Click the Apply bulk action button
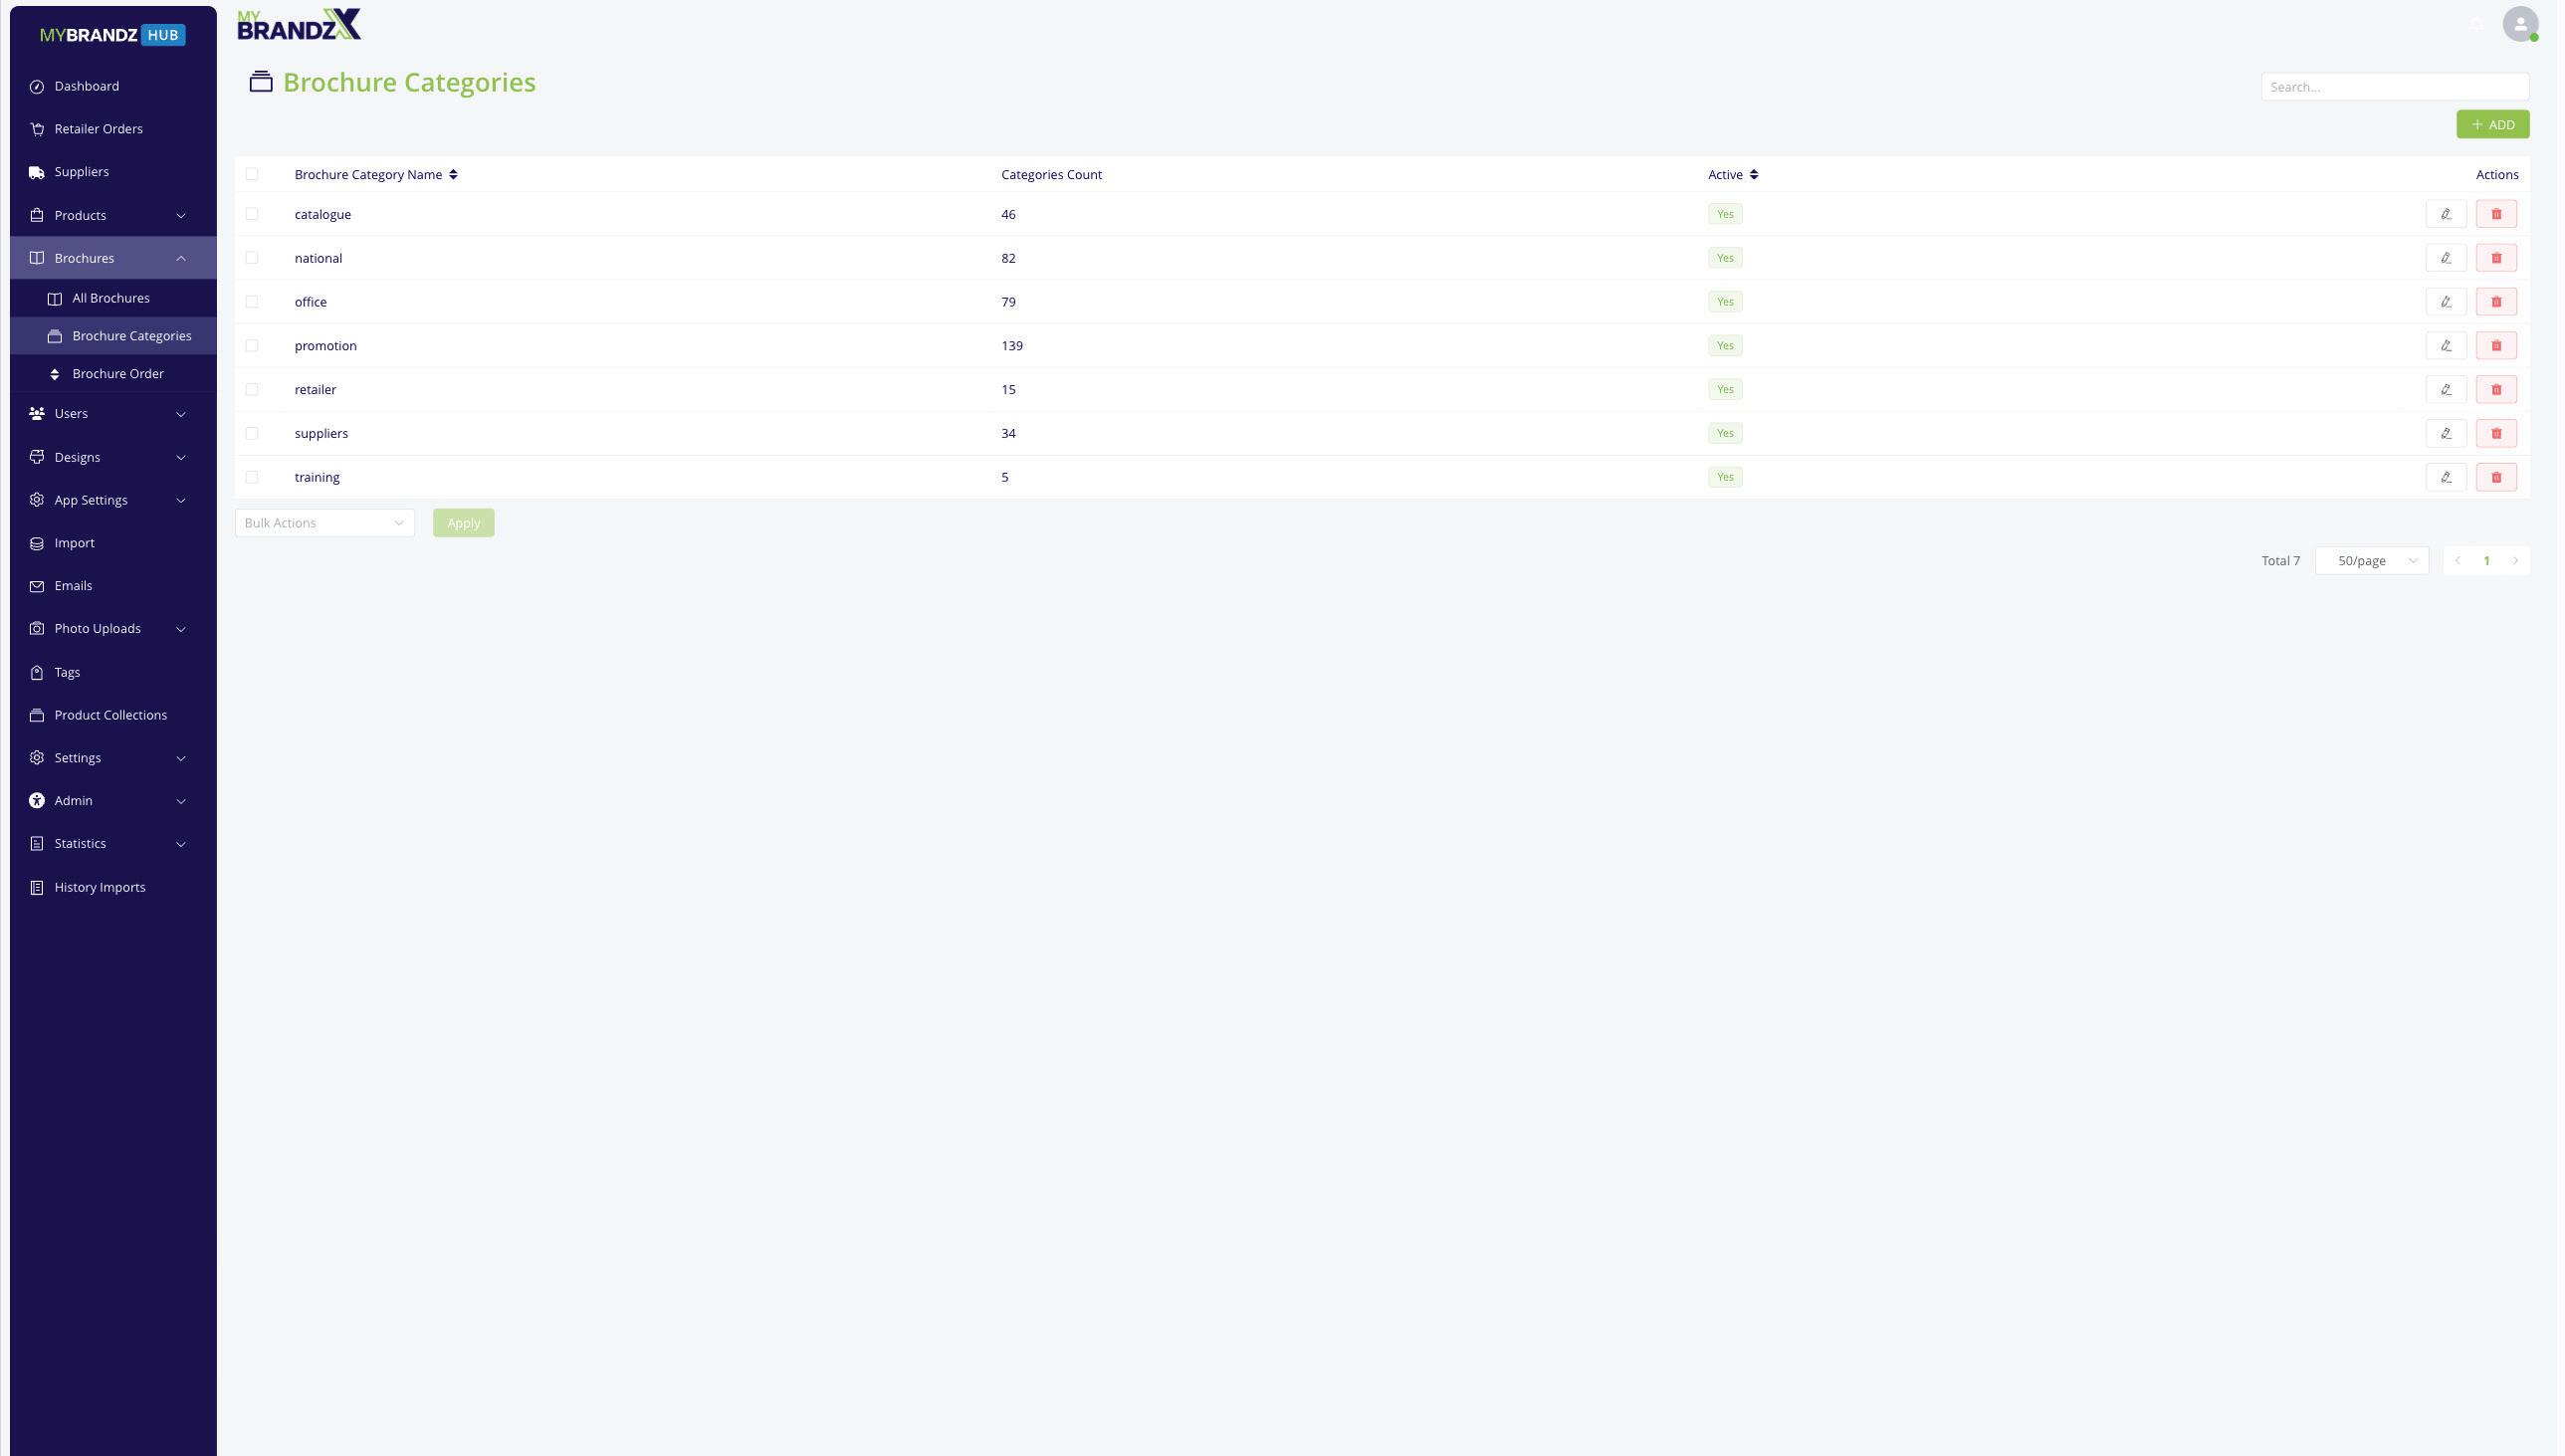The width and height of the screenshot is (2565, 1456). [463, 523]
